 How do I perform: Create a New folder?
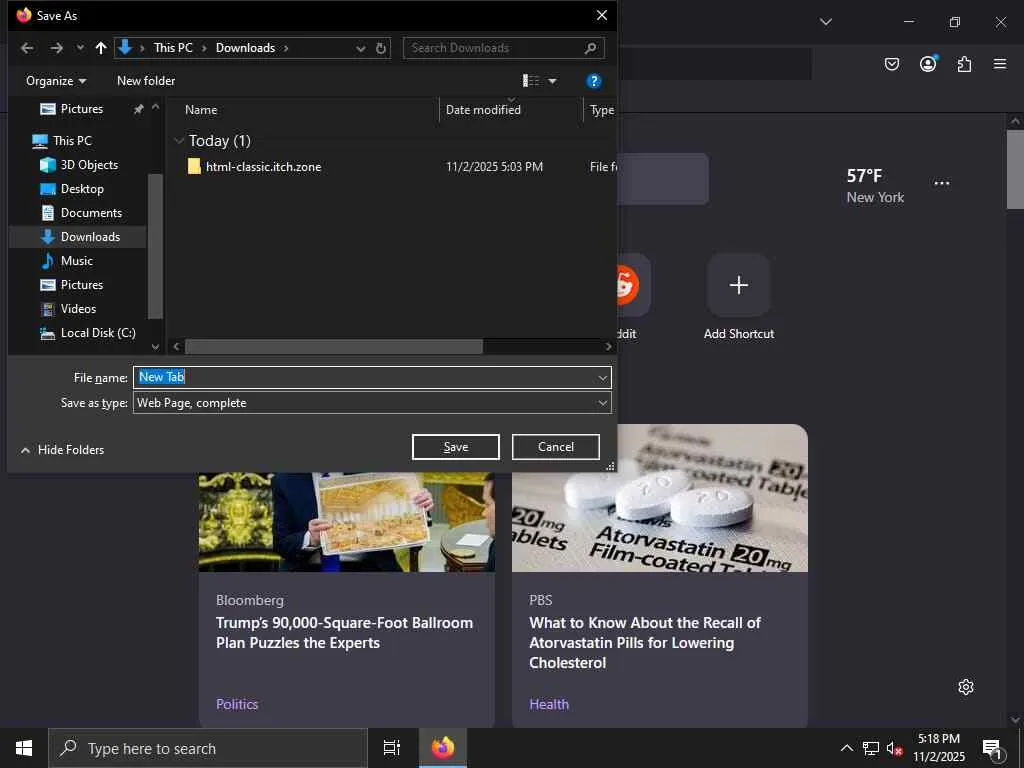coord(146,81)
